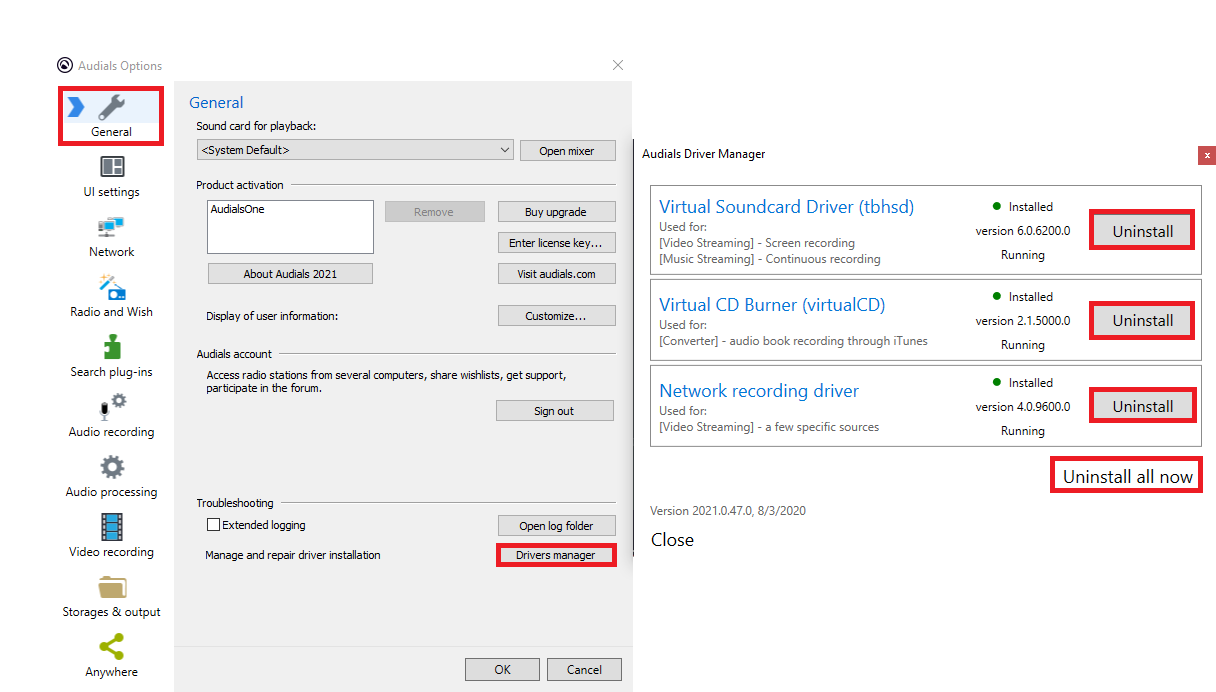1216x692 pixels.
Task: Enable the Extended logging checkbox
Action: pyautogui.click(x=213, y=524)
